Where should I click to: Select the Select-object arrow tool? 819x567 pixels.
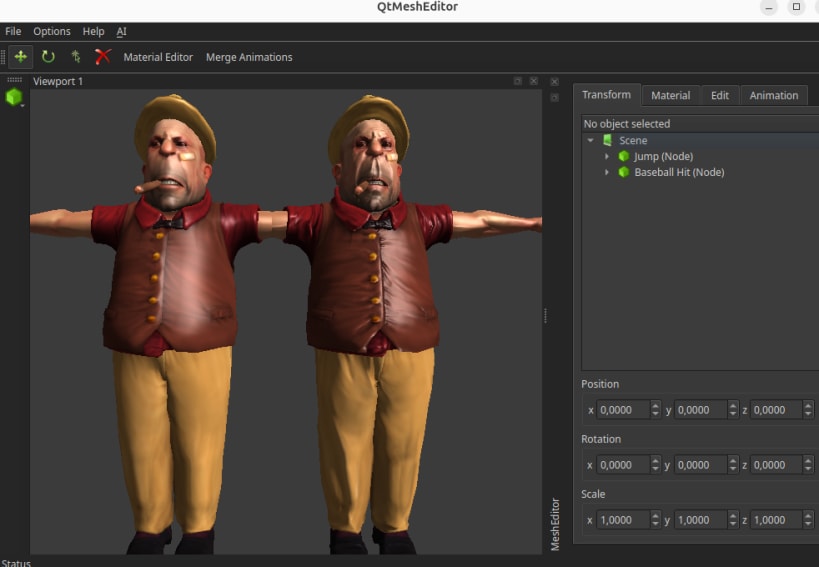[76, 56]
